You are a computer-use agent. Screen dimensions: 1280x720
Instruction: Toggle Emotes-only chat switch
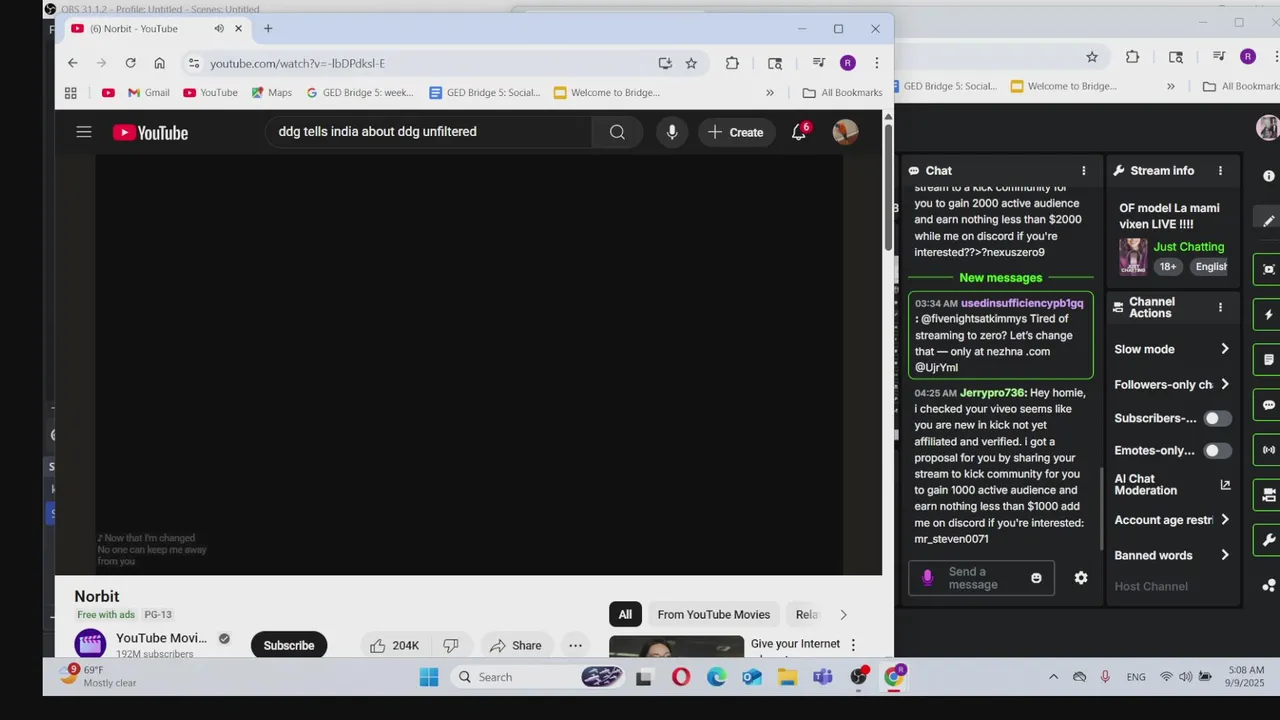click(x=1217, y=451)
